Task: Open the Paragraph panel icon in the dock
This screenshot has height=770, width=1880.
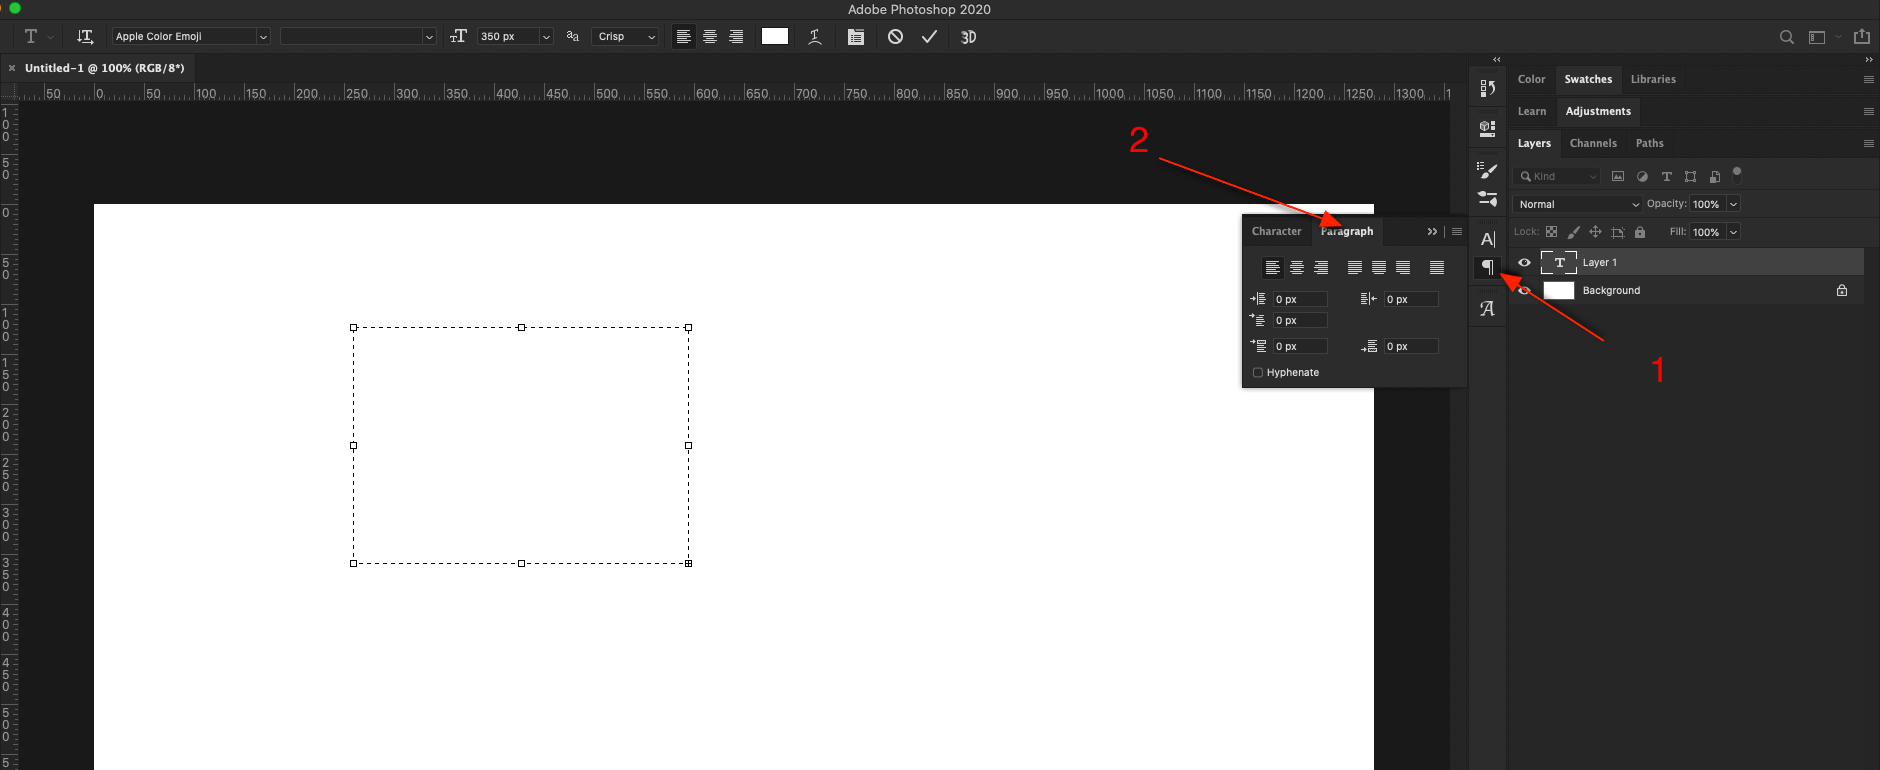Action: [x=1488, y=267]
